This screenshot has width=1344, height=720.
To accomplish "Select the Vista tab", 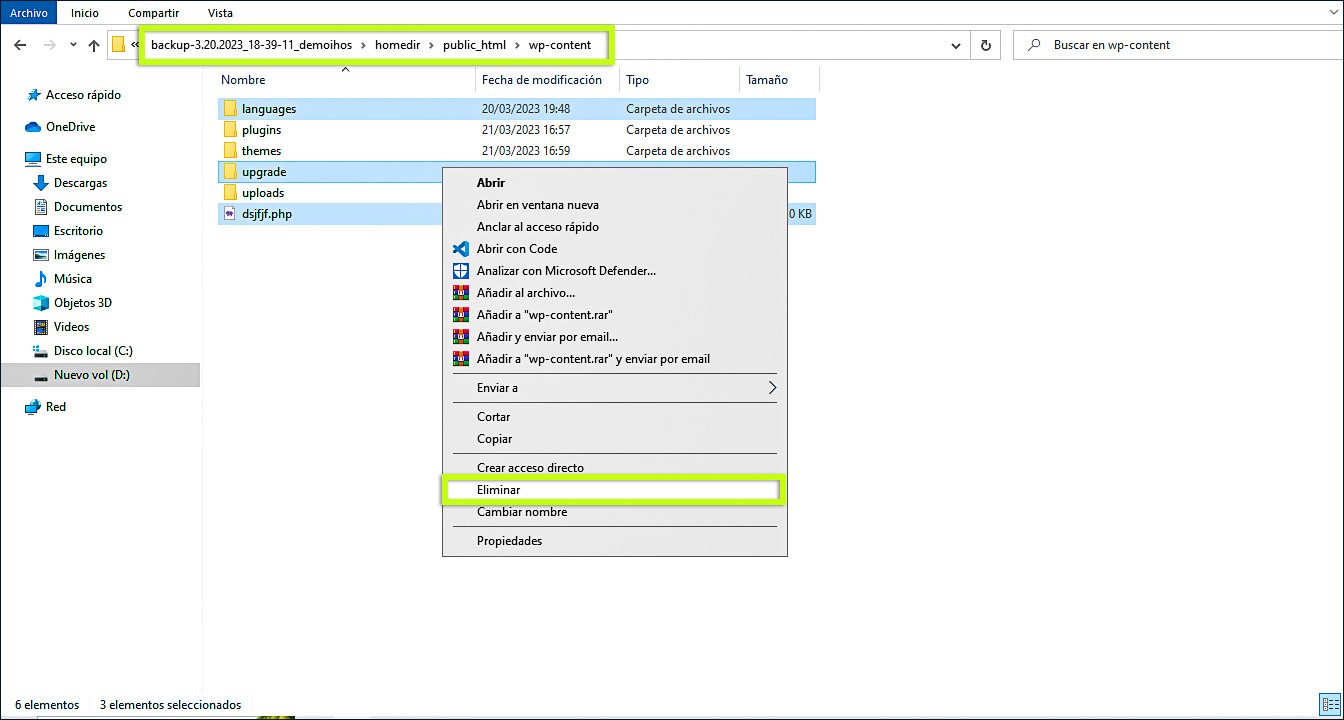I will click(220, 13).
